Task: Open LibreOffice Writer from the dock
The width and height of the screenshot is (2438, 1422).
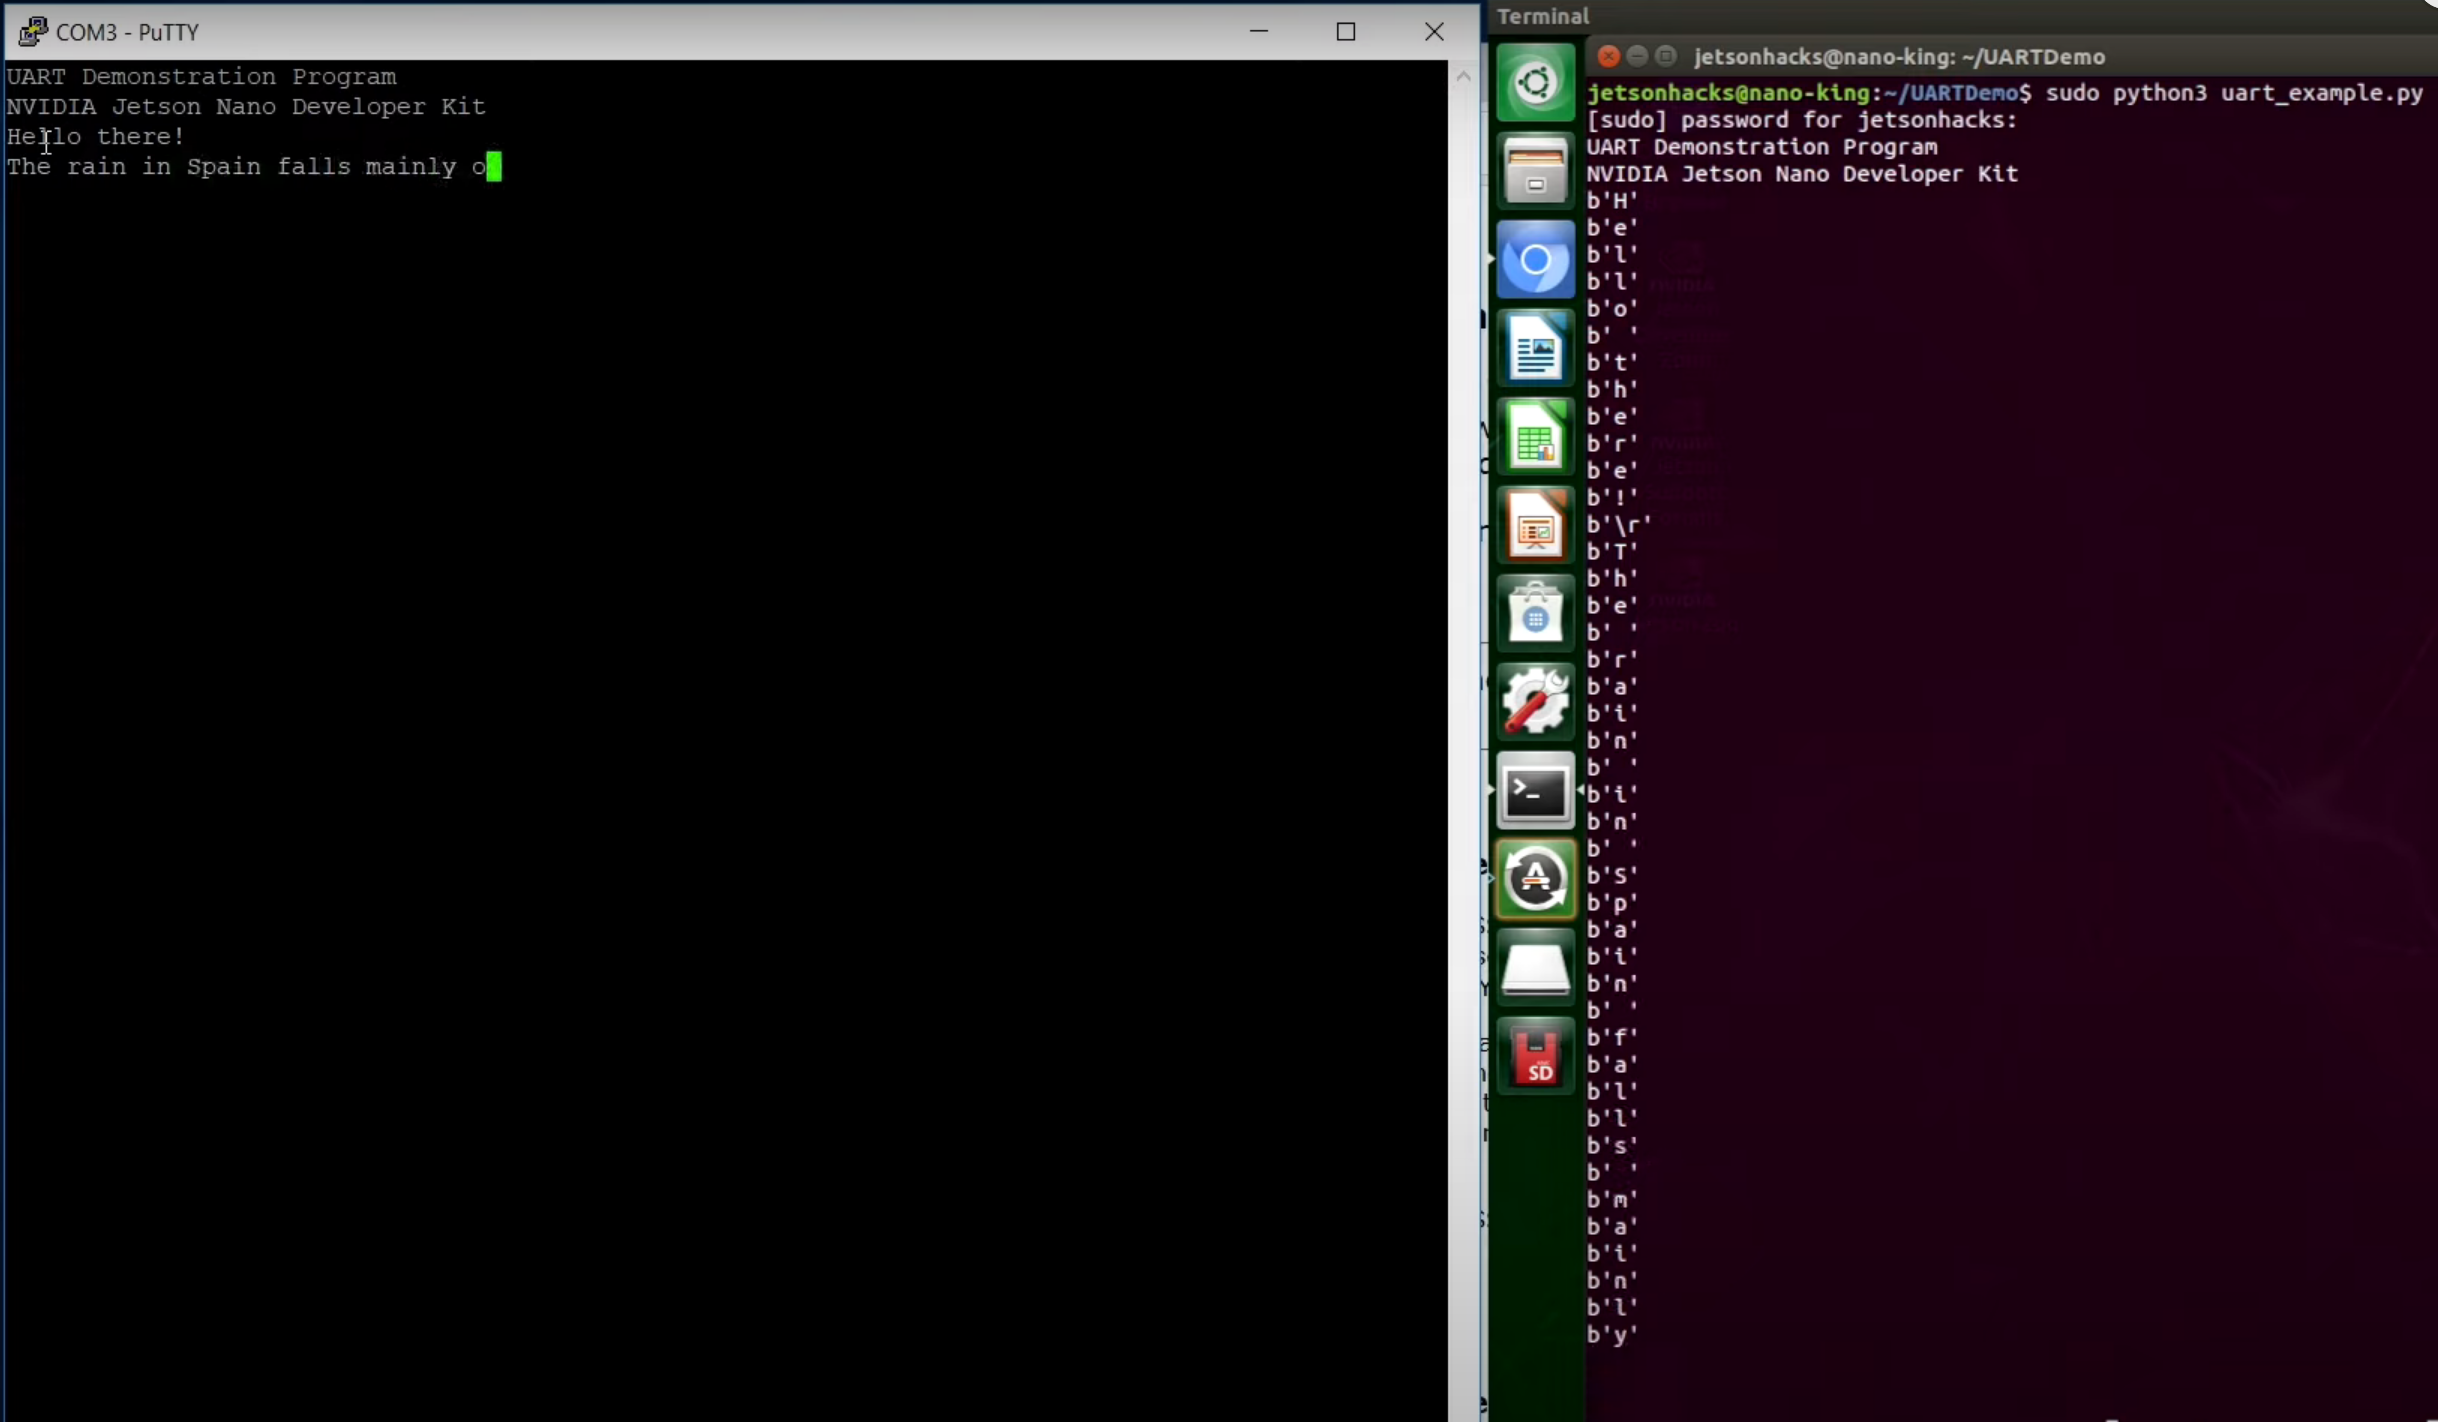Action: pos(1535,348)
